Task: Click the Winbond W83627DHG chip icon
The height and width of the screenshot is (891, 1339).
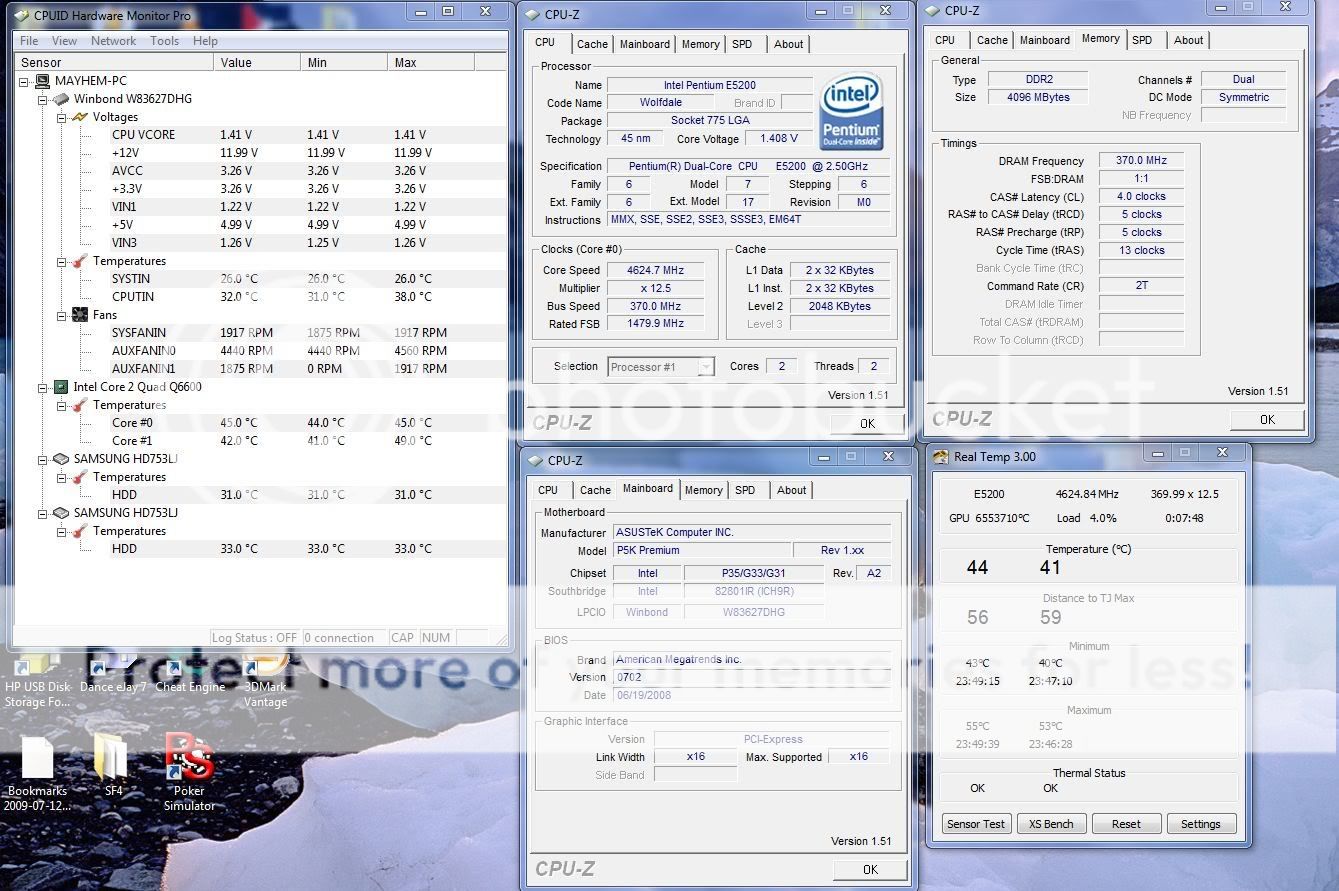Action: (61, 99)
